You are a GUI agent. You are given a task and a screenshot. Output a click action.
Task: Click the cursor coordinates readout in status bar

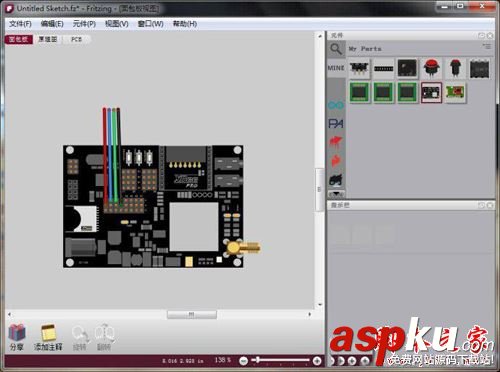pos(183,361)
